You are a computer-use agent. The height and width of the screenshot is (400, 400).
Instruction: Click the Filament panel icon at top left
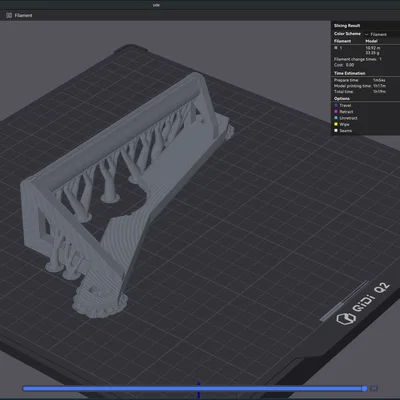(x=9, y=15)
